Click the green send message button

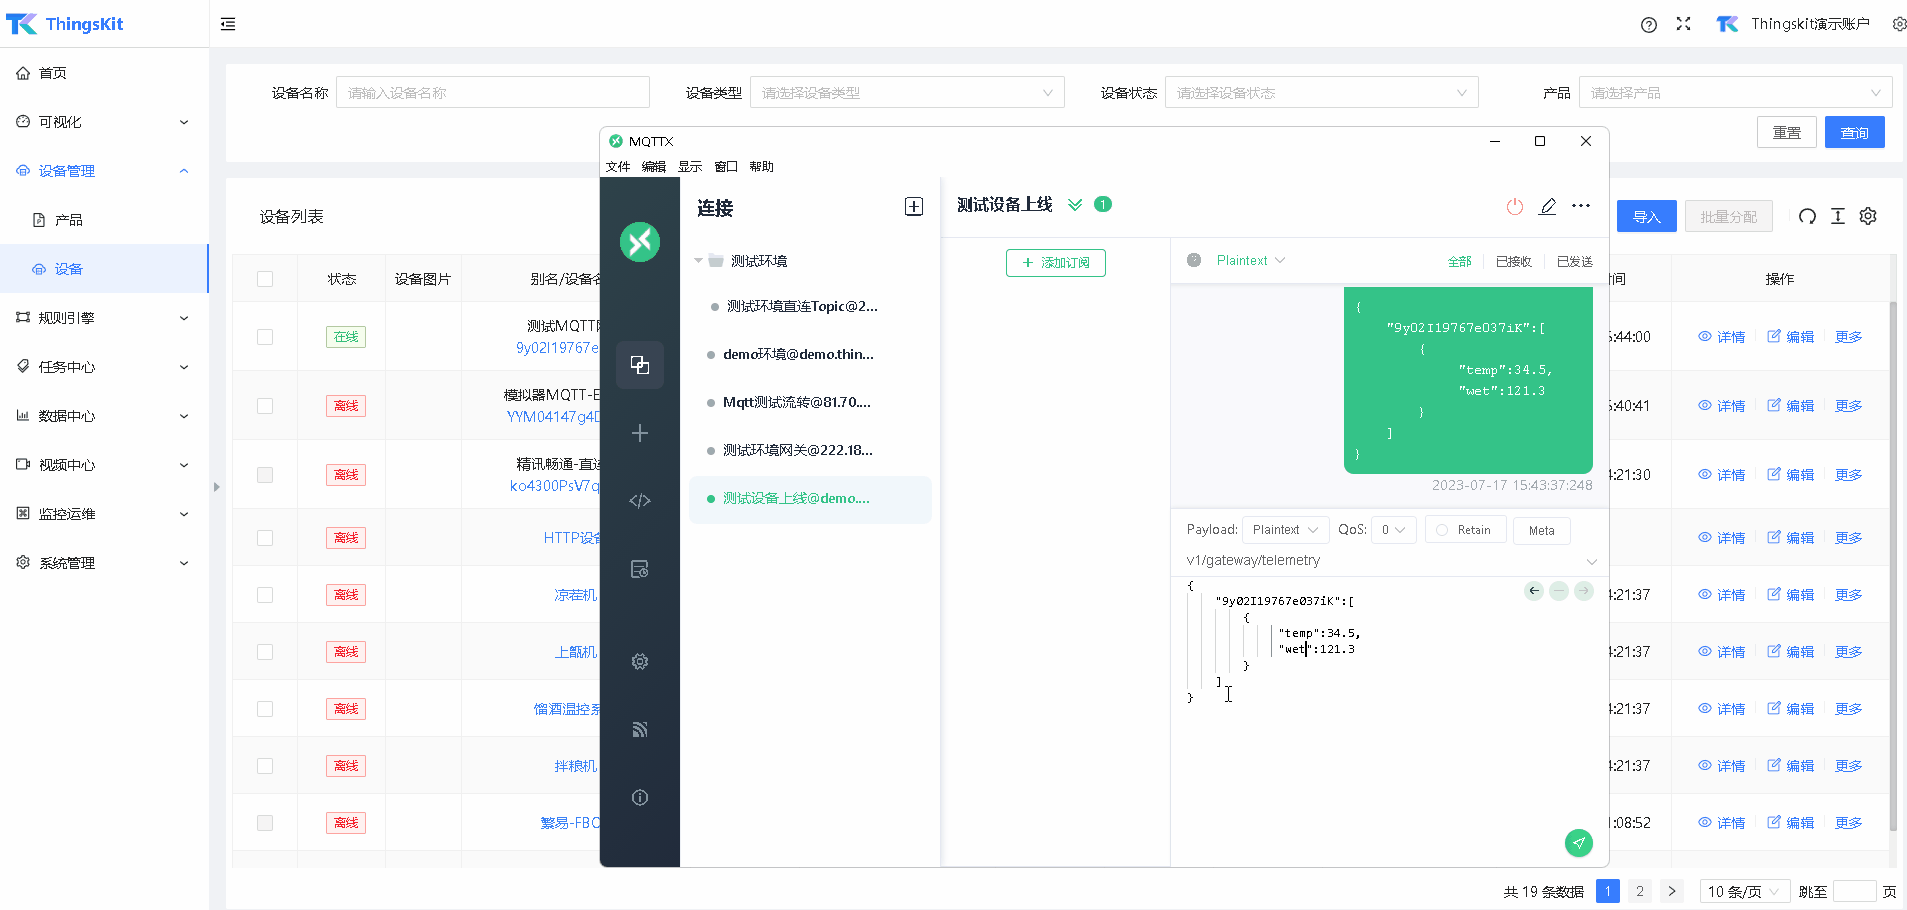(1578, 843)
